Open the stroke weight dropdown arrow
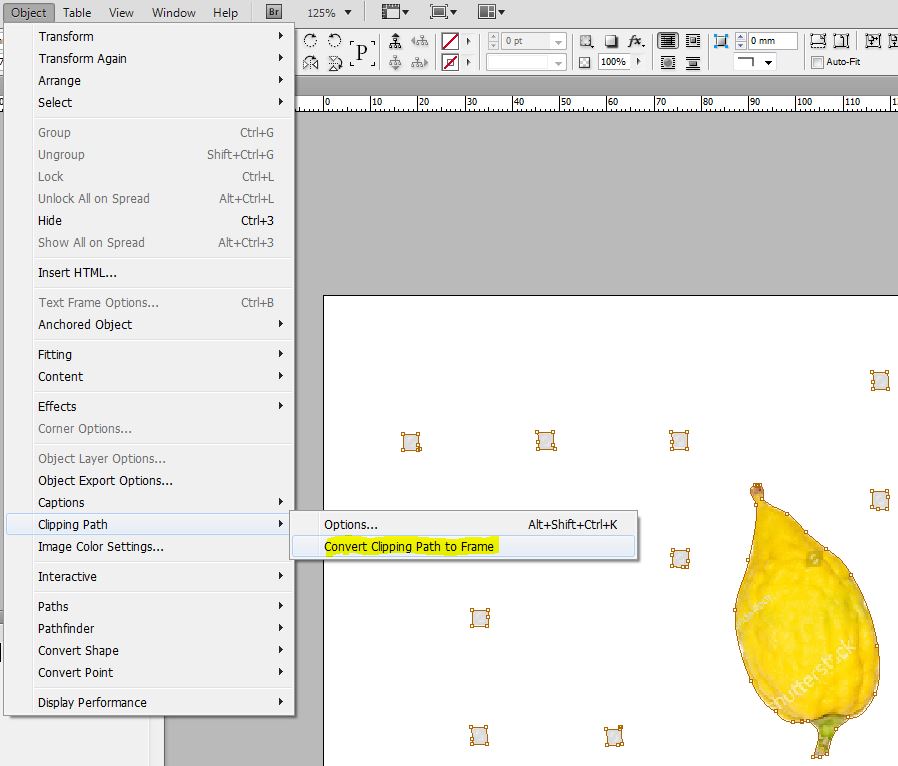The width and height of the screenshot is (898, 766). pyautogui.click(x=558, y=41)
